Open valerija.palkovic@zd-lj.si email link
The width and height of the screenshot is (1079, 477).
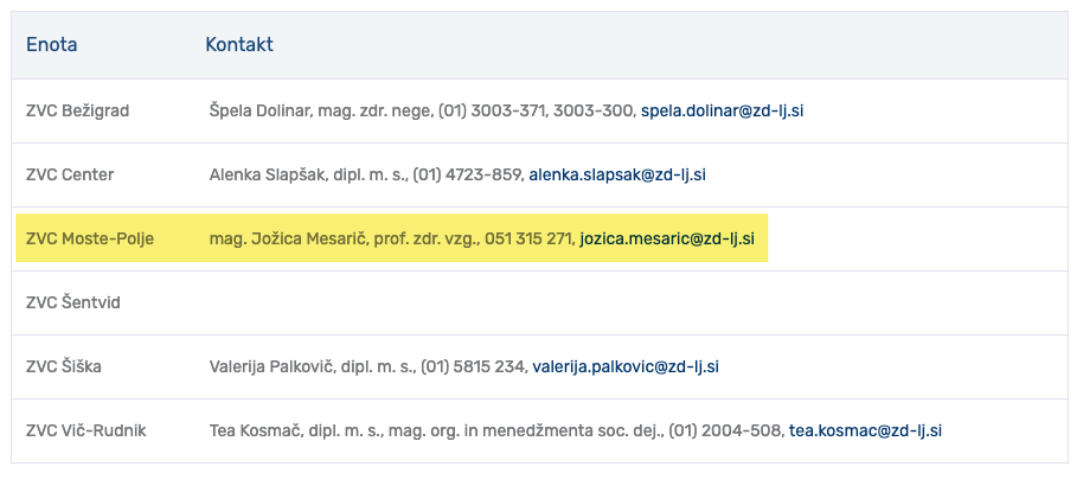click(626, 367)
